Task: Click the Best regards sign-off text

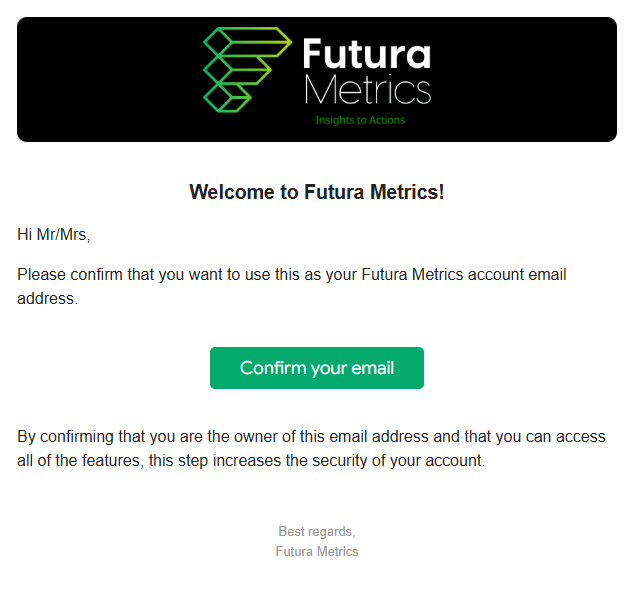Action: point(316,531)
